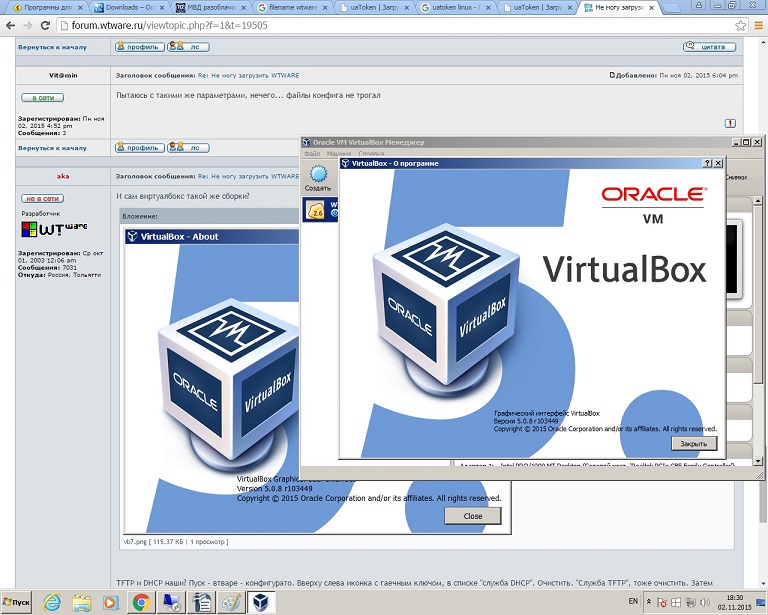The image size is (768, 615).
Task: Click the Пуск start button
Action: click(17, 602)
